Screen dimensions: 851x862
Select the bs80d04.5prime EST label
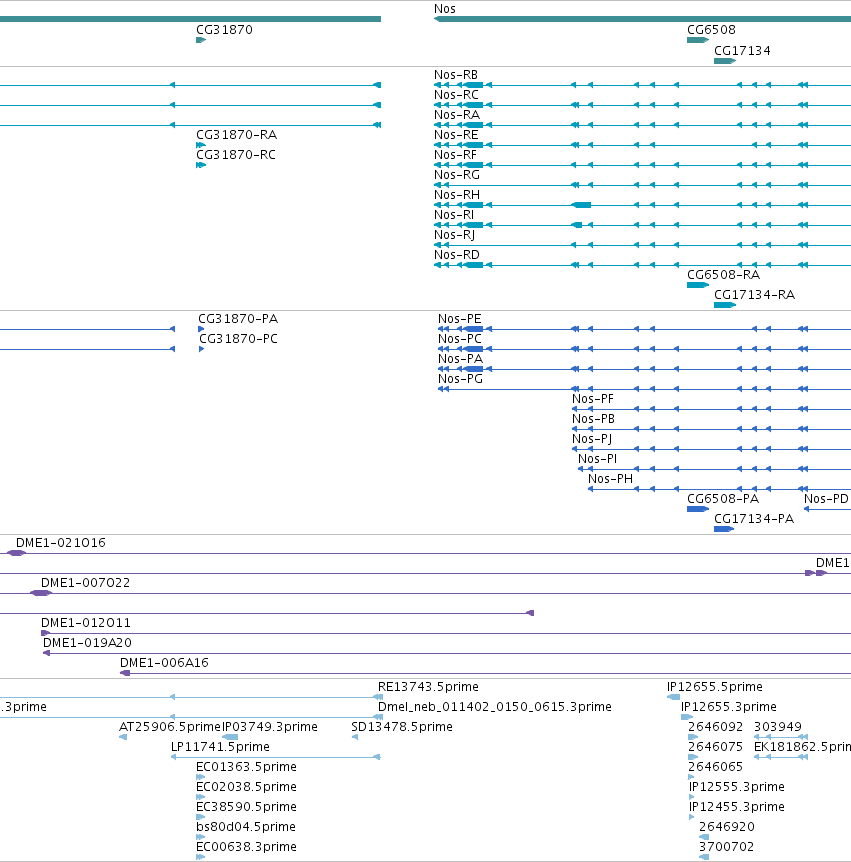(246, 826)
